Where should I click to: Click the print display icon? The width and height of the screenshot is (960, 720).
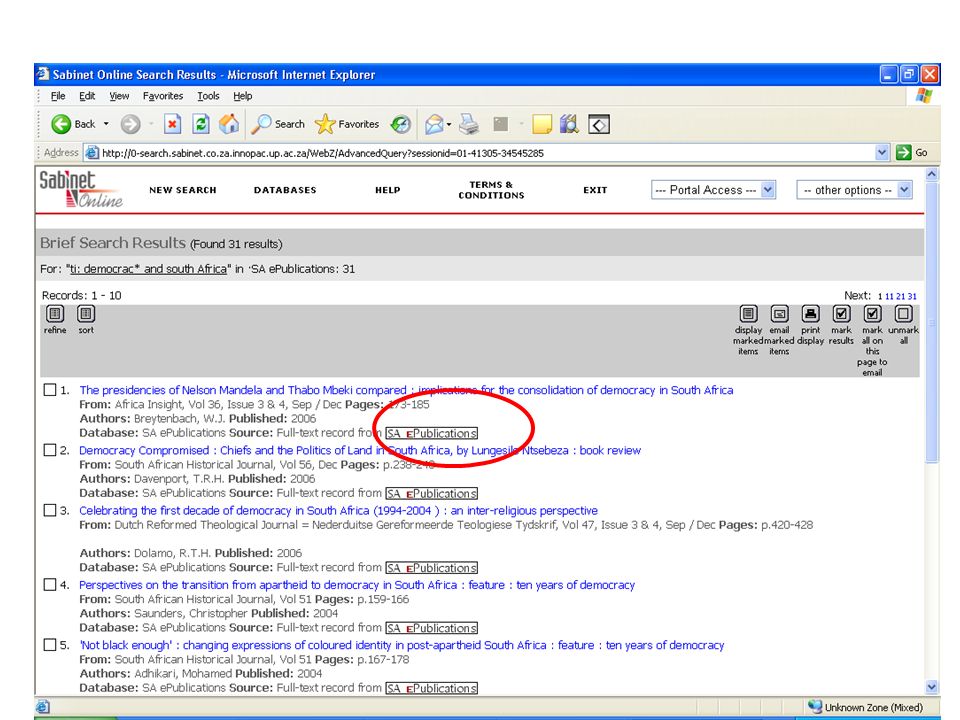(x=811, y=314)
